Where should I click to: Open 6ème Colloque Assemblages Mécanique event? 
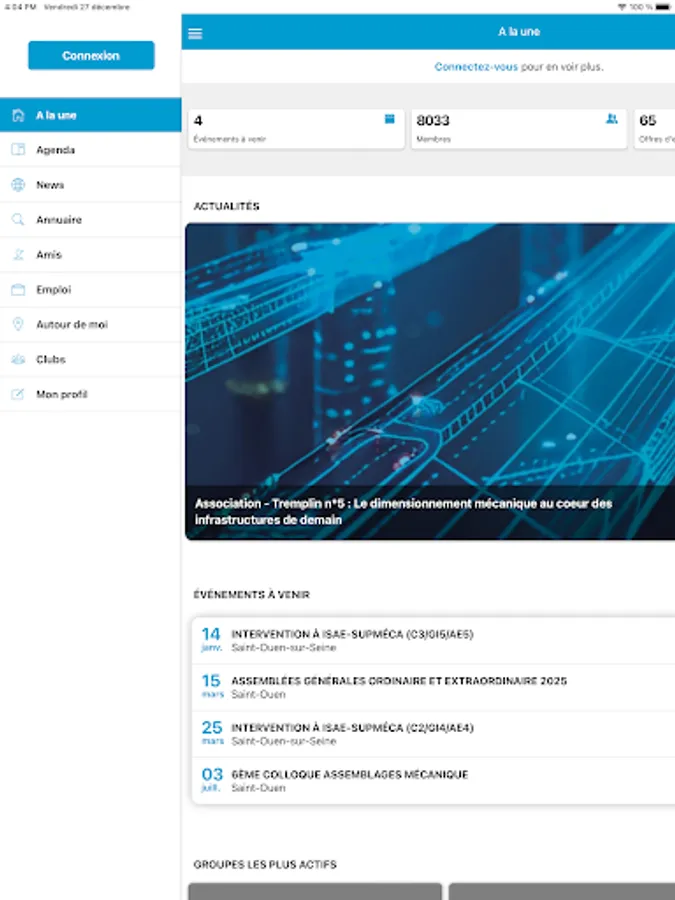pos(433,781)
